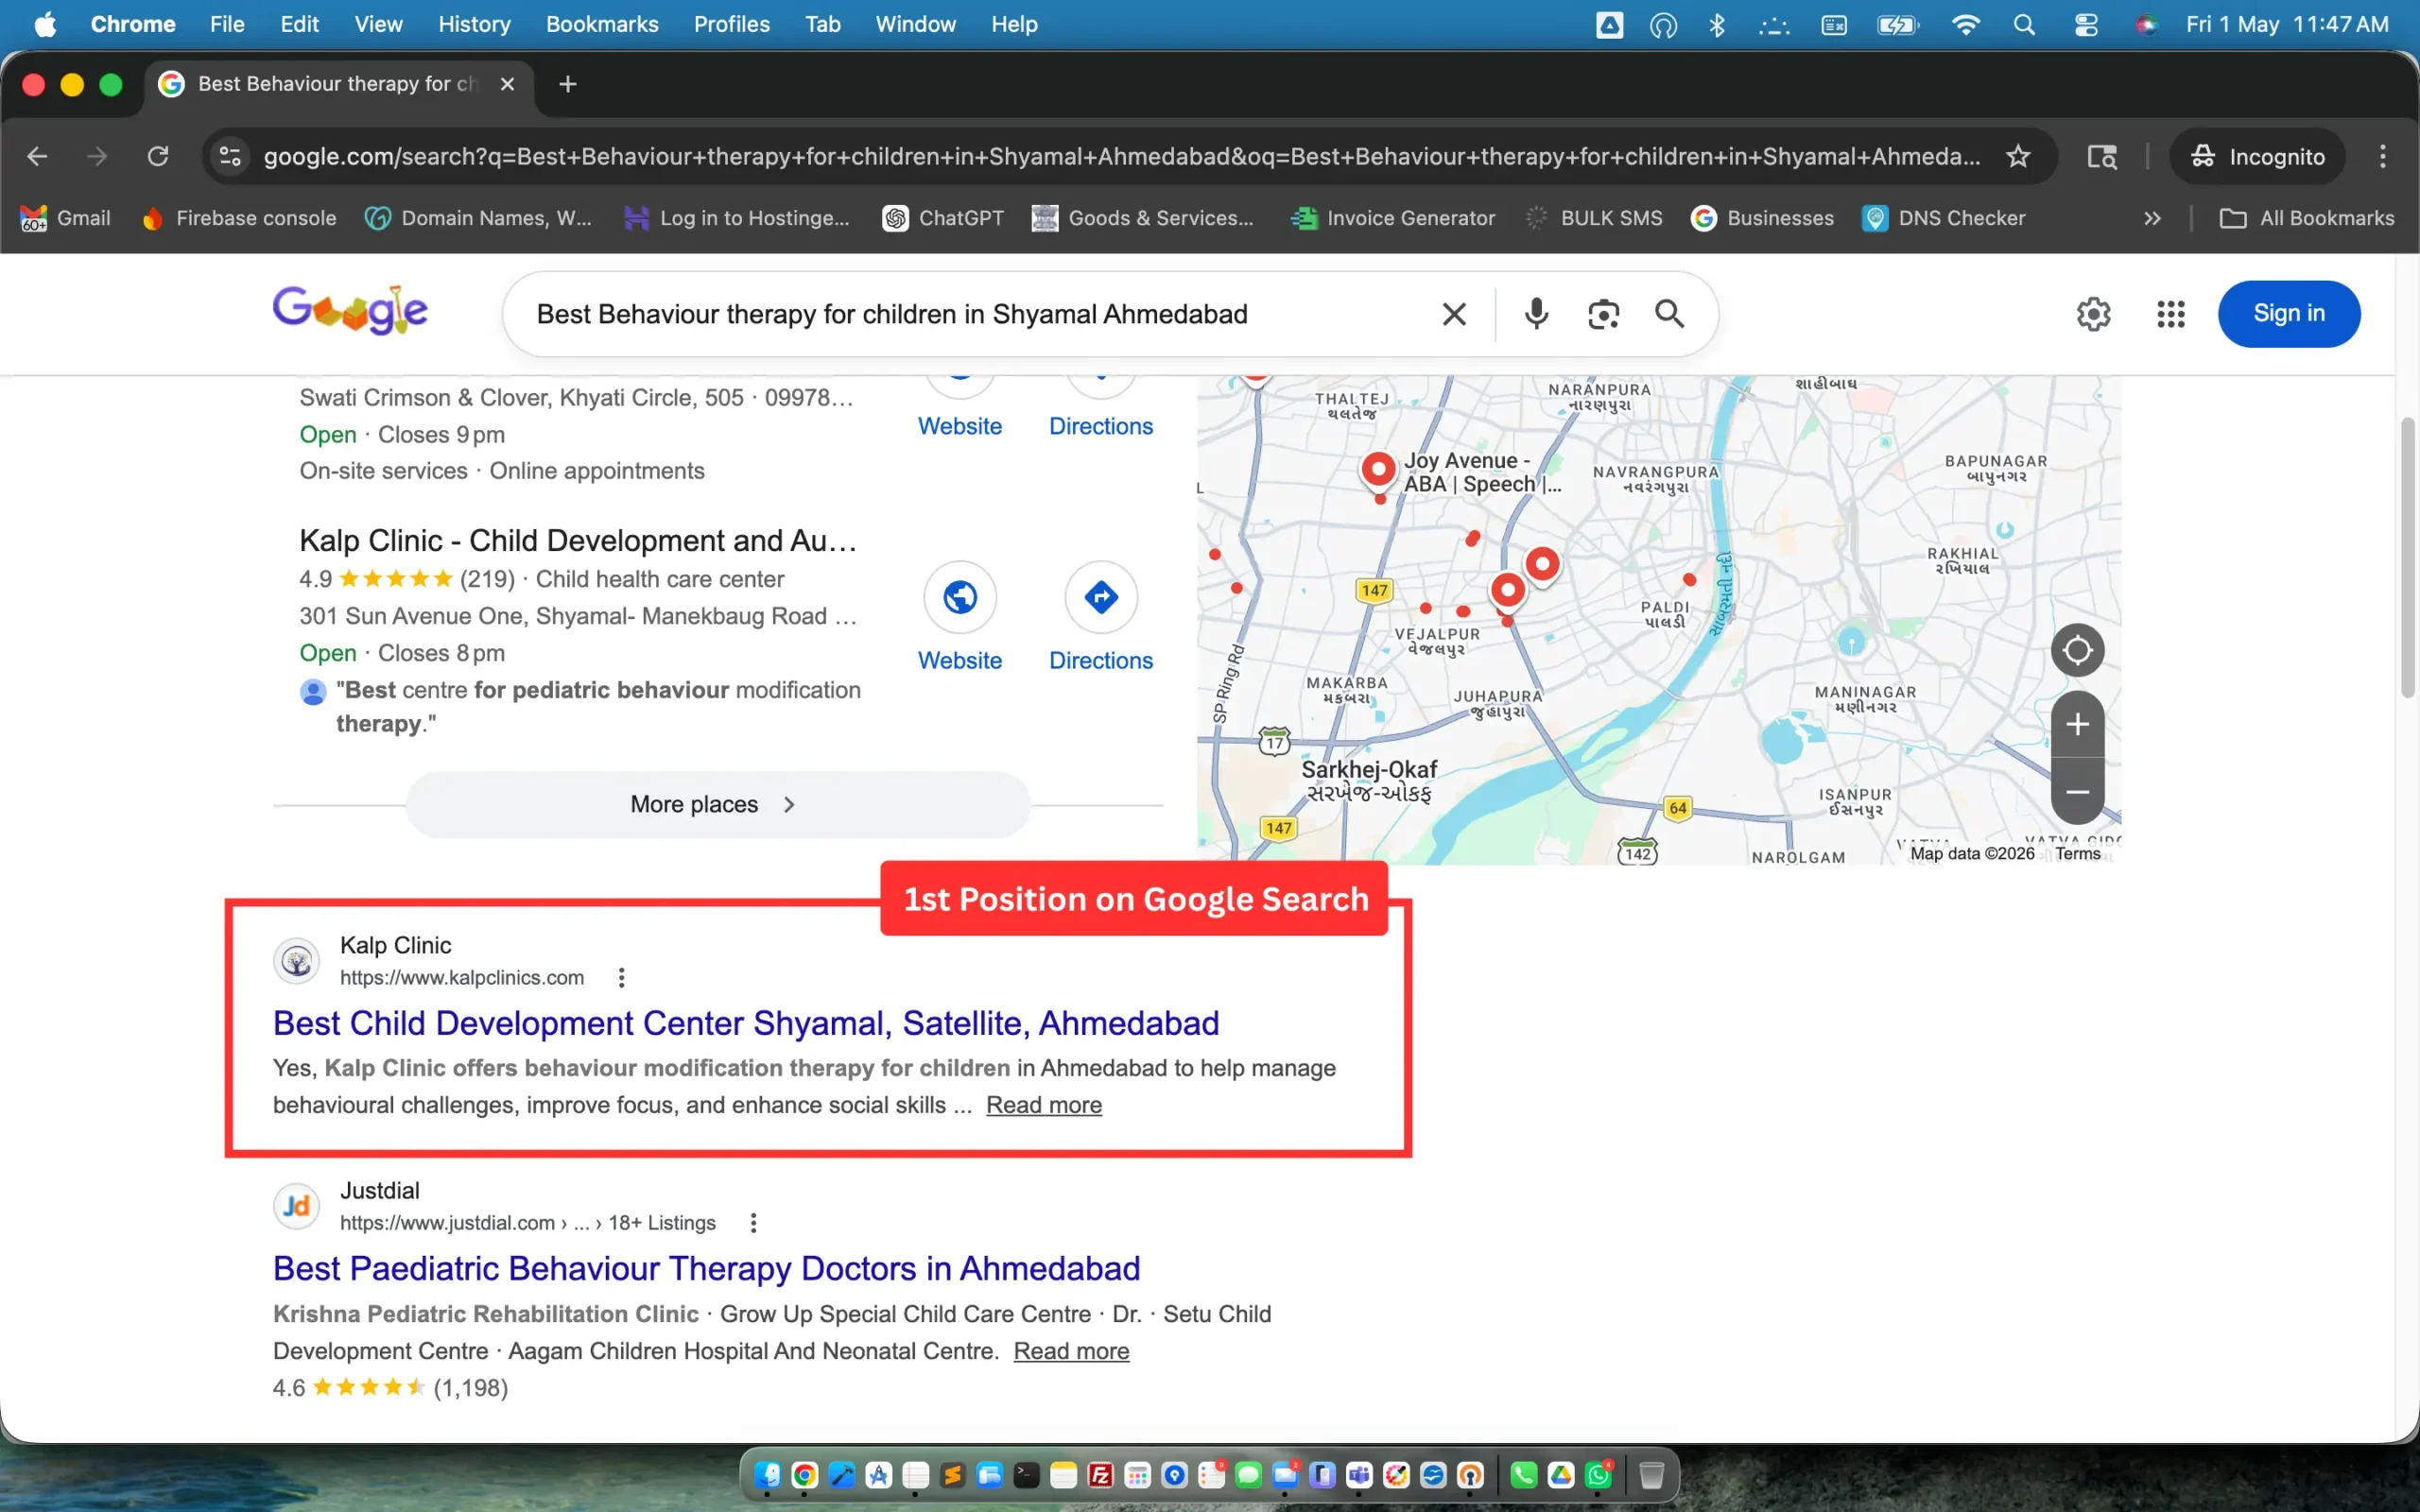Open the Help menu
This screenshot has width=2420, height=1512.
point(1014,24)
